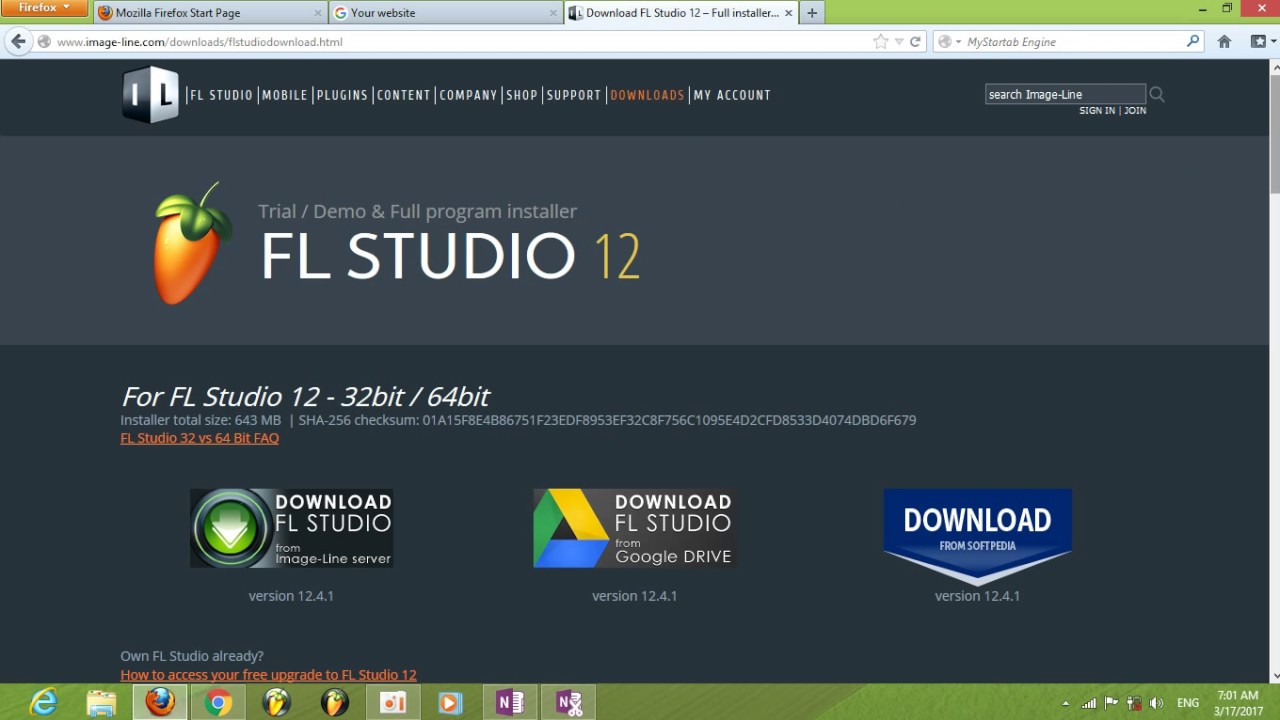Image resolution: width=1280 pixels, height=720 pixels.
Task: Click the magnifier in MyStartab search box
Action: (1193, 42)
